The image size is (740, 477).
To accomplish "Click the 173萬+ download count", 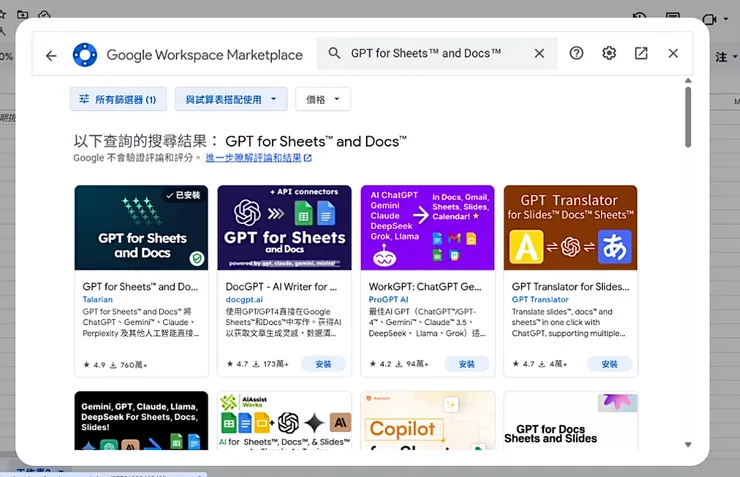I will point(276,364).
